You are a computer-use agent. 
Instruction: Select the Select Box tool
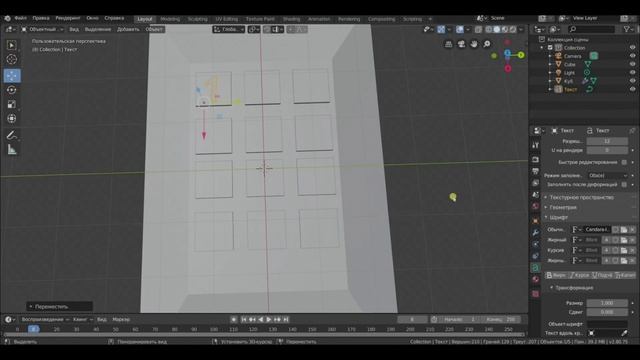pyautogui.click(x=12, y=45)
